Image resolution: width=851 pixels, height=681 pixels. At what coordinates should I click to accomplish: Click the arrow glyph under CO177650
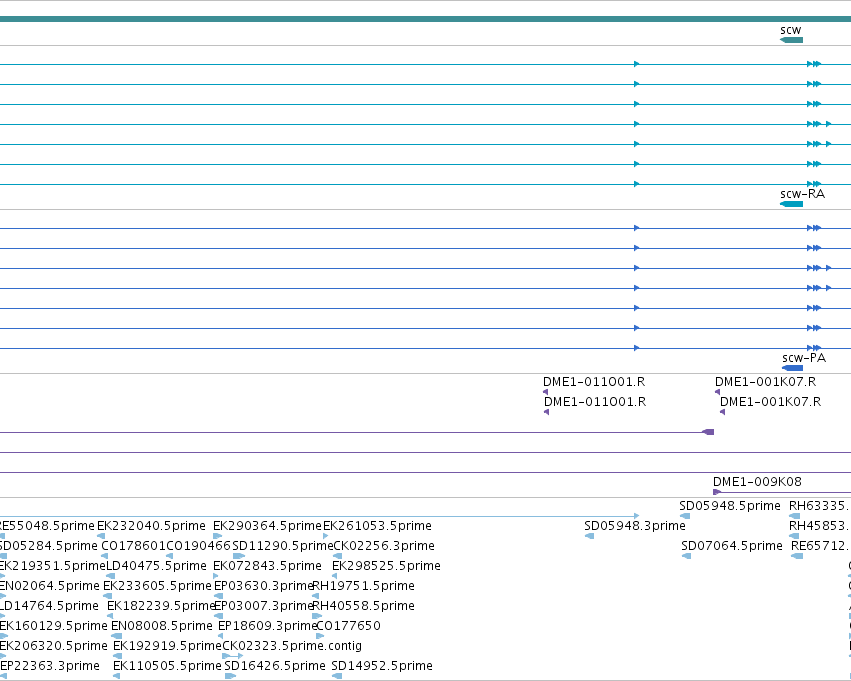click(x=320, y=636)
